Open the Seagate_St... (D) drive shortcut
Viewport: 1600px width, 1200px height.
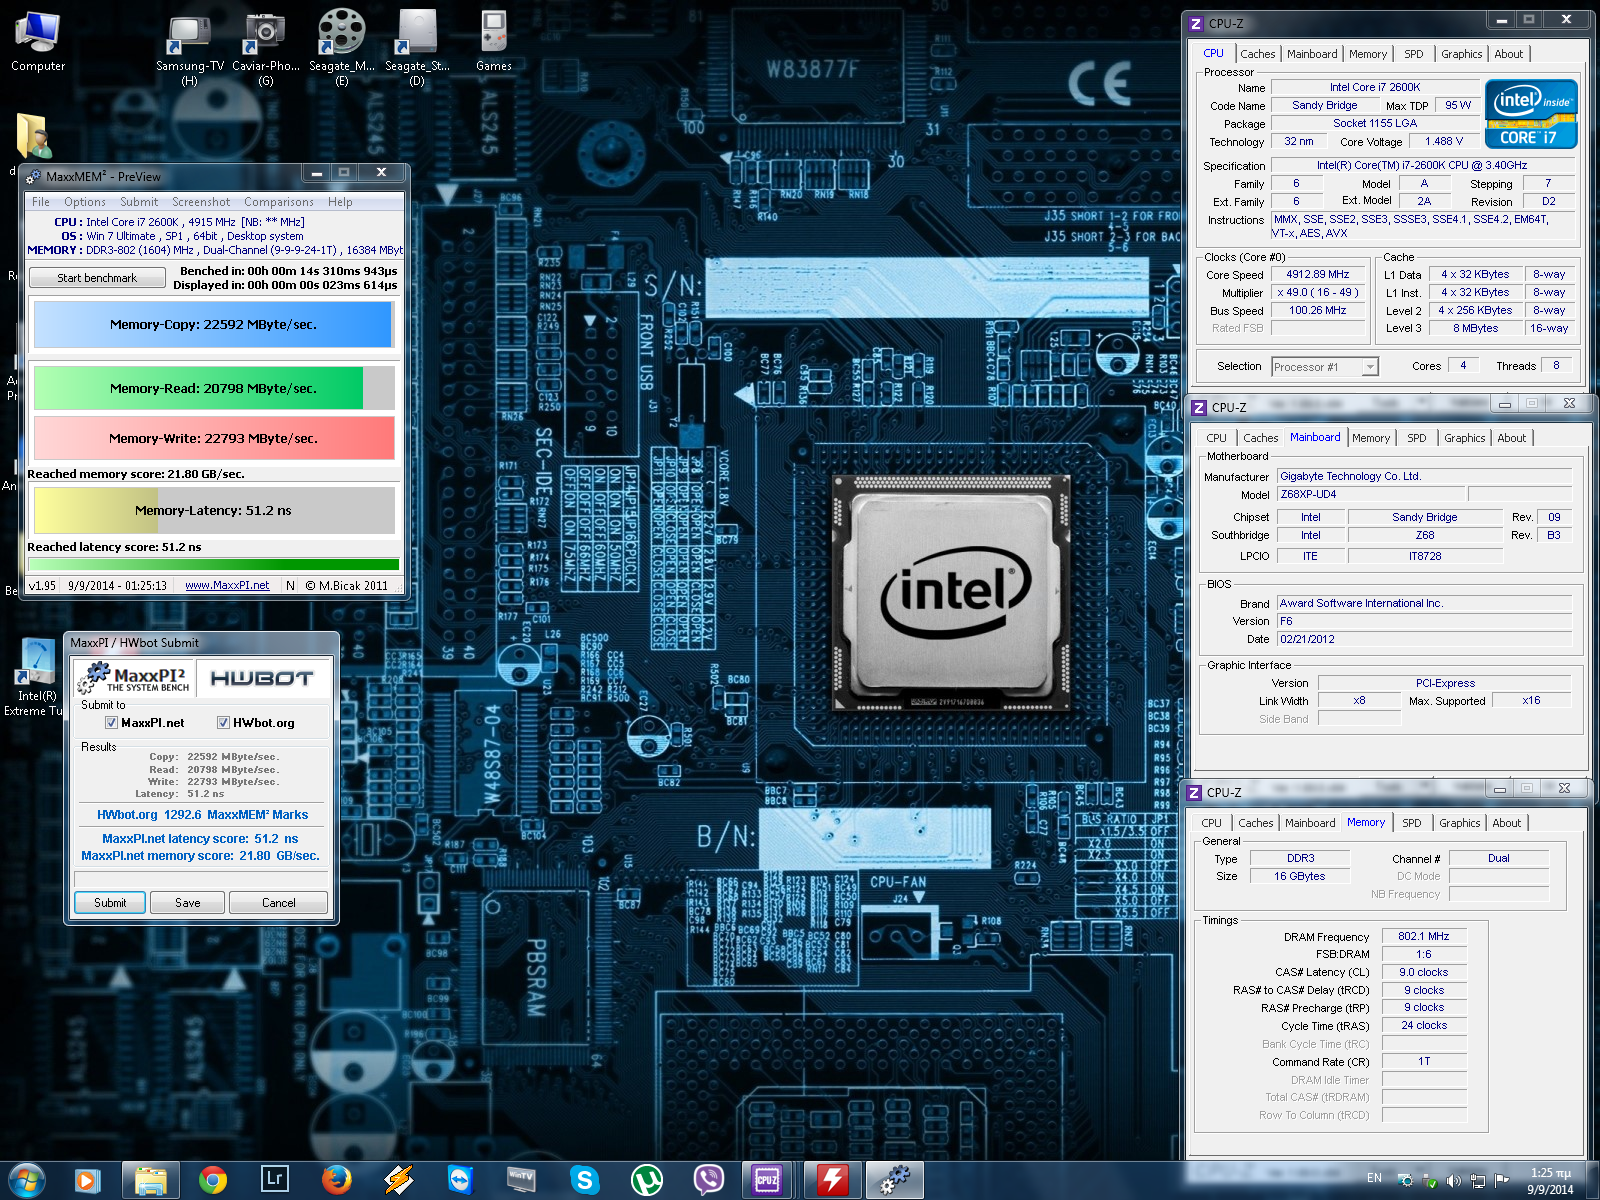tap(417, 47)
